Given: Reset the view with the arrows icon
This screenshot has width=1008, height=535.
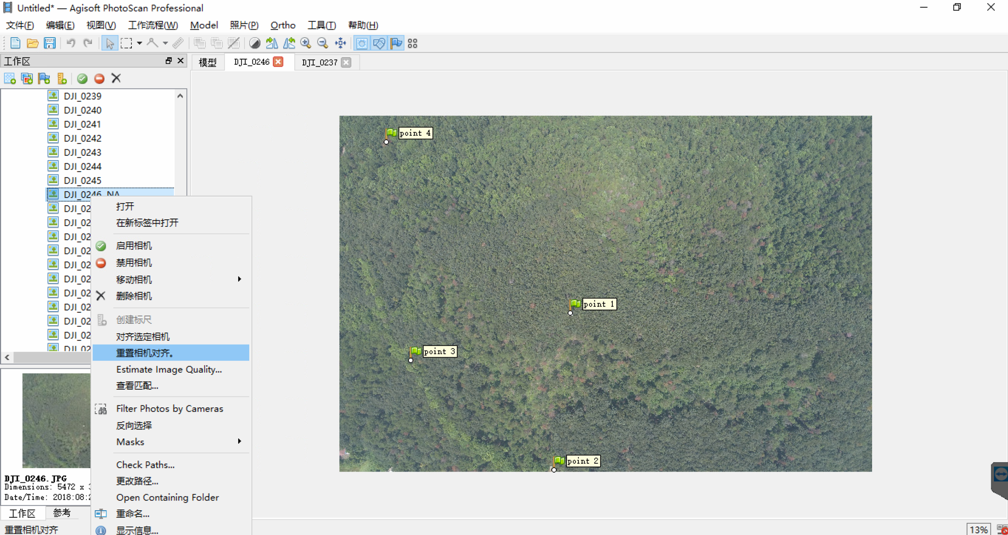Looking at the screenshot, I should 341,43.
